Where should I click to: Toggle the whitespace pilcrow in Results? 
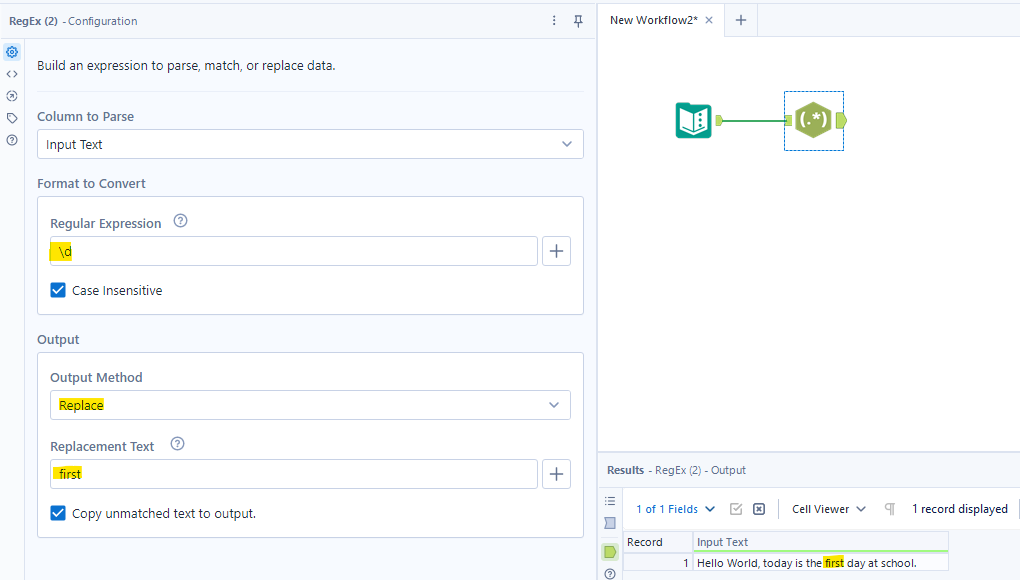tap(889, 509)
